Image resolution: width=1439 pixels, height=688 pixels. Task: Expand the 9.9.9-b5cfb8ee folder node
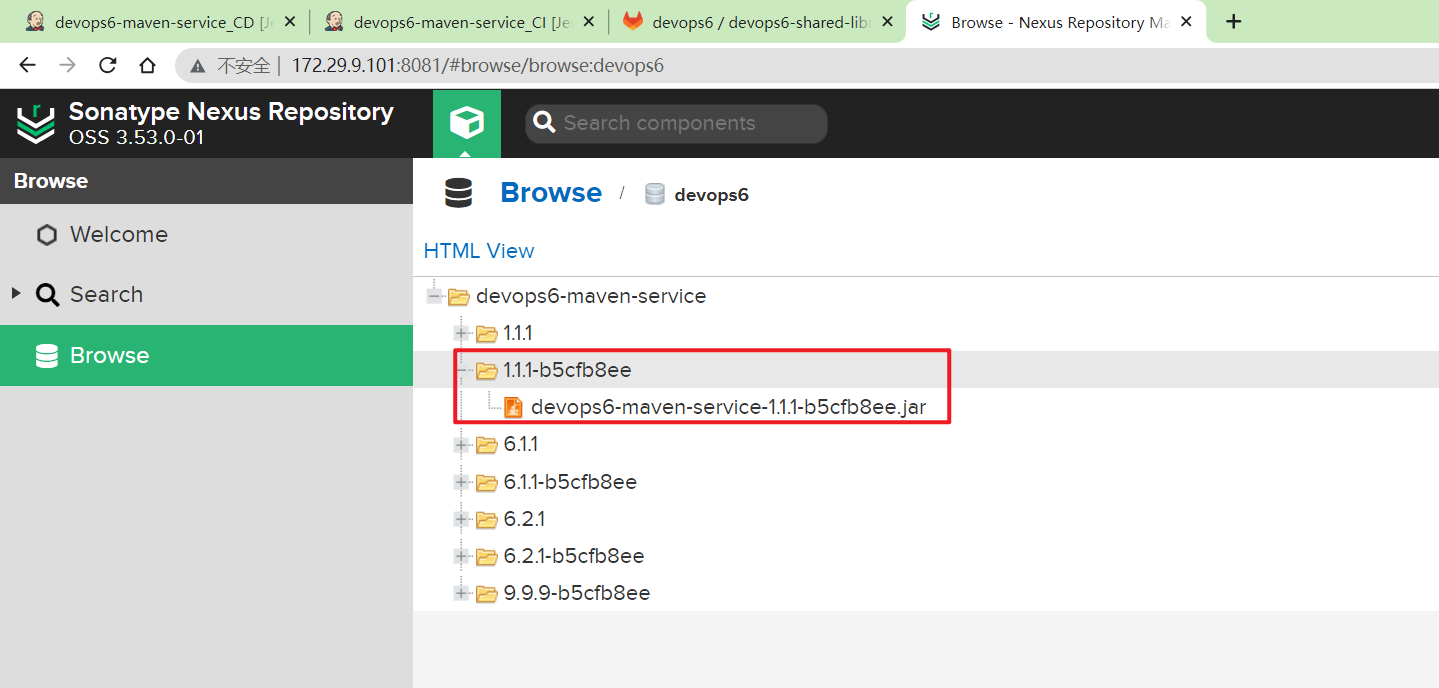pos(462,593)
